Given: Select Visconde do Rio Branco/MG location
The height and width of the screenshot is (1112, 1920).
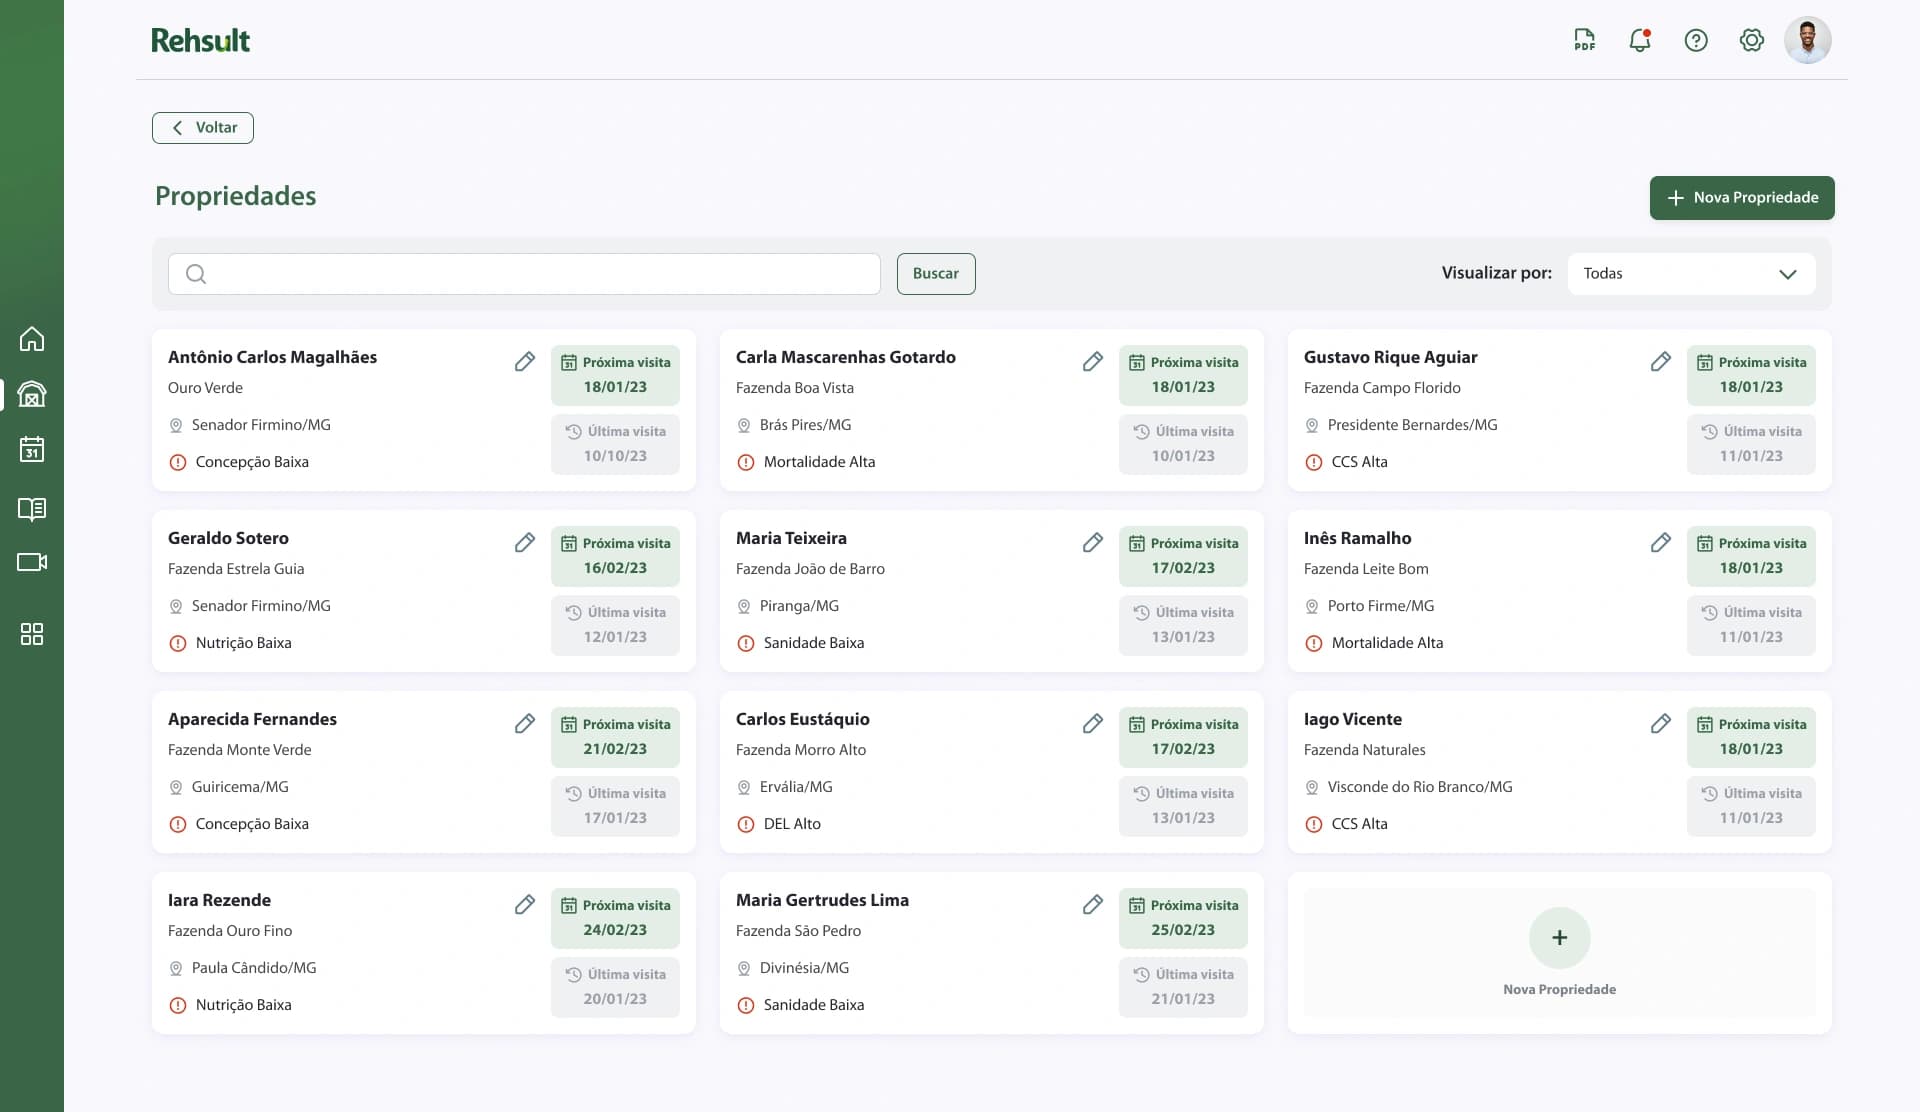Looking at the screenshot, I should 1420,787.
